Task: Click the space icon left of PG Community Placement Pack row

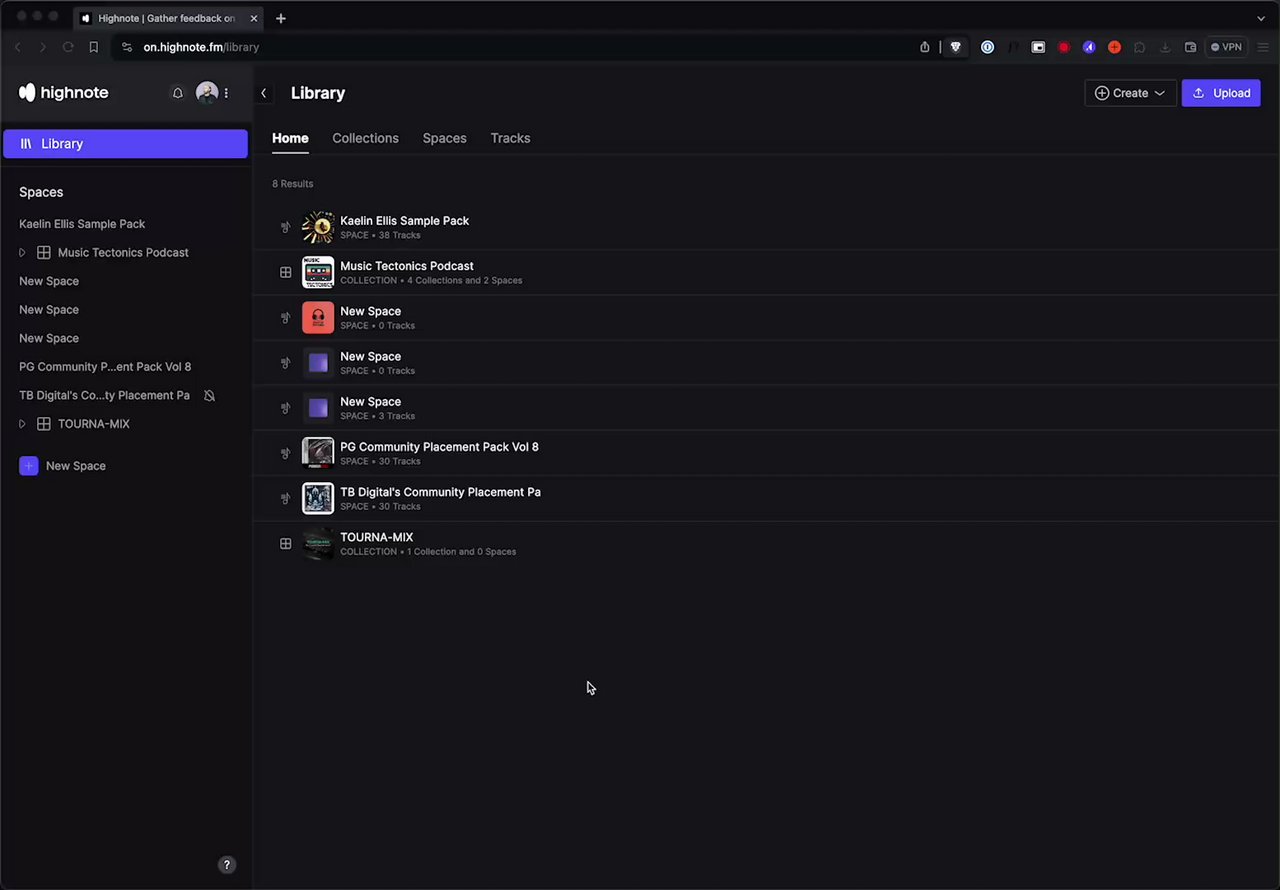Action: click(x=285, y=453)
